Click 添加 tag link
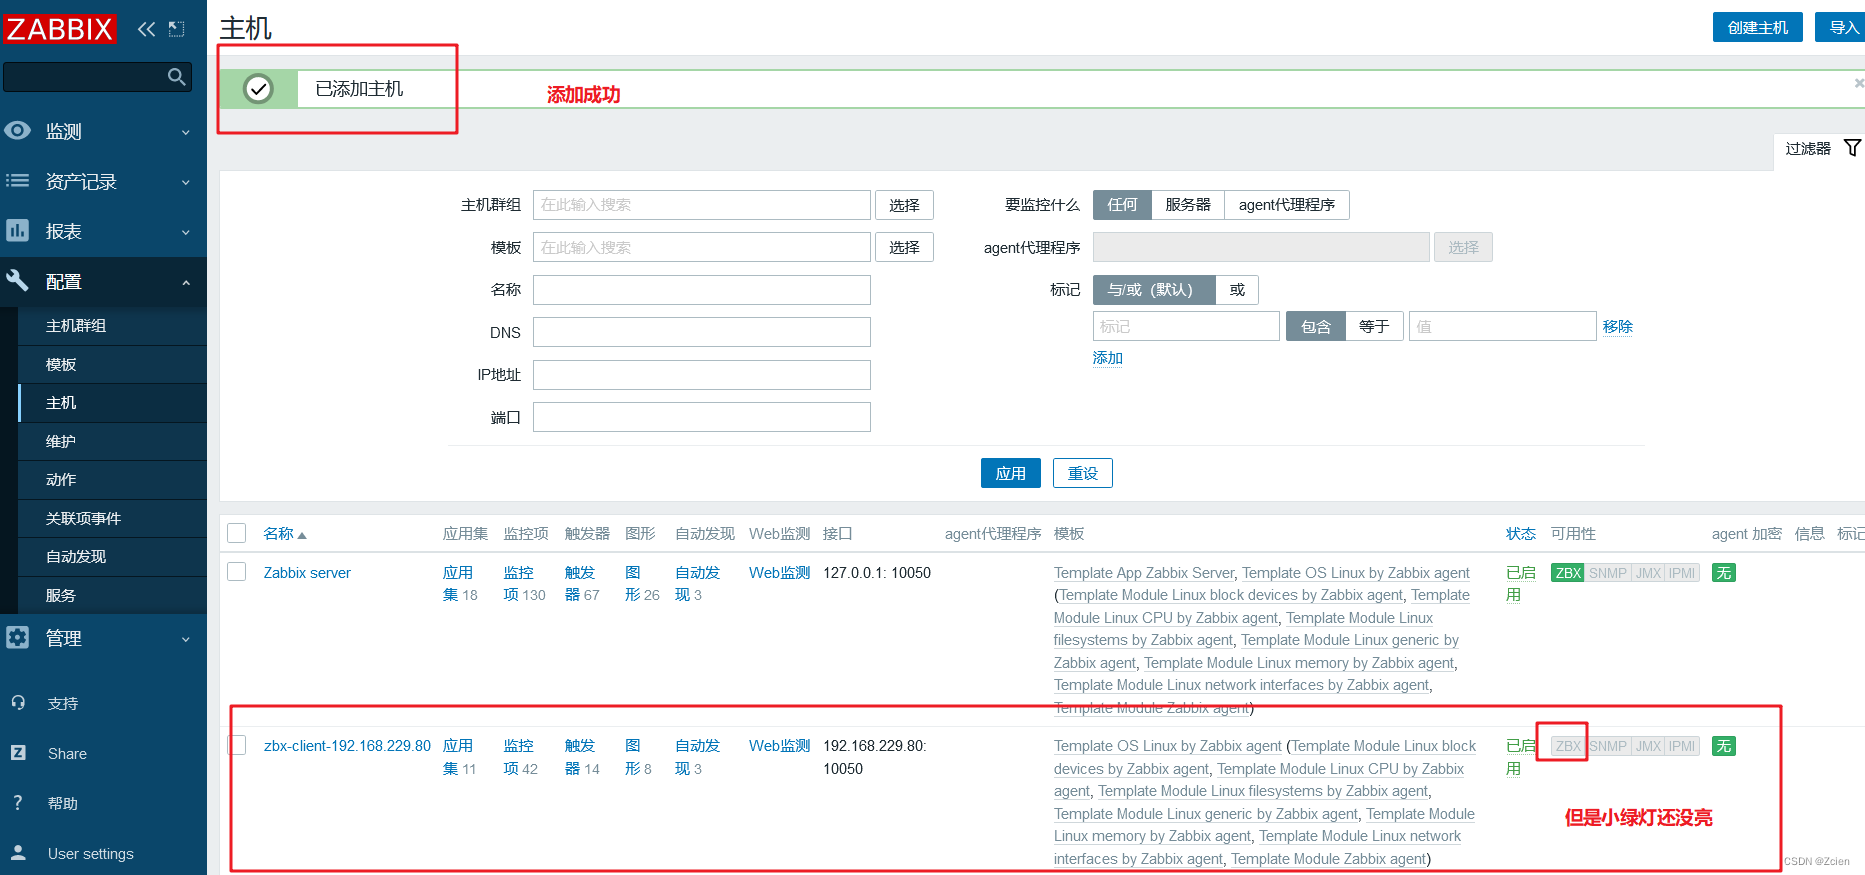The image size is (1865, 875). [1108, 358]
